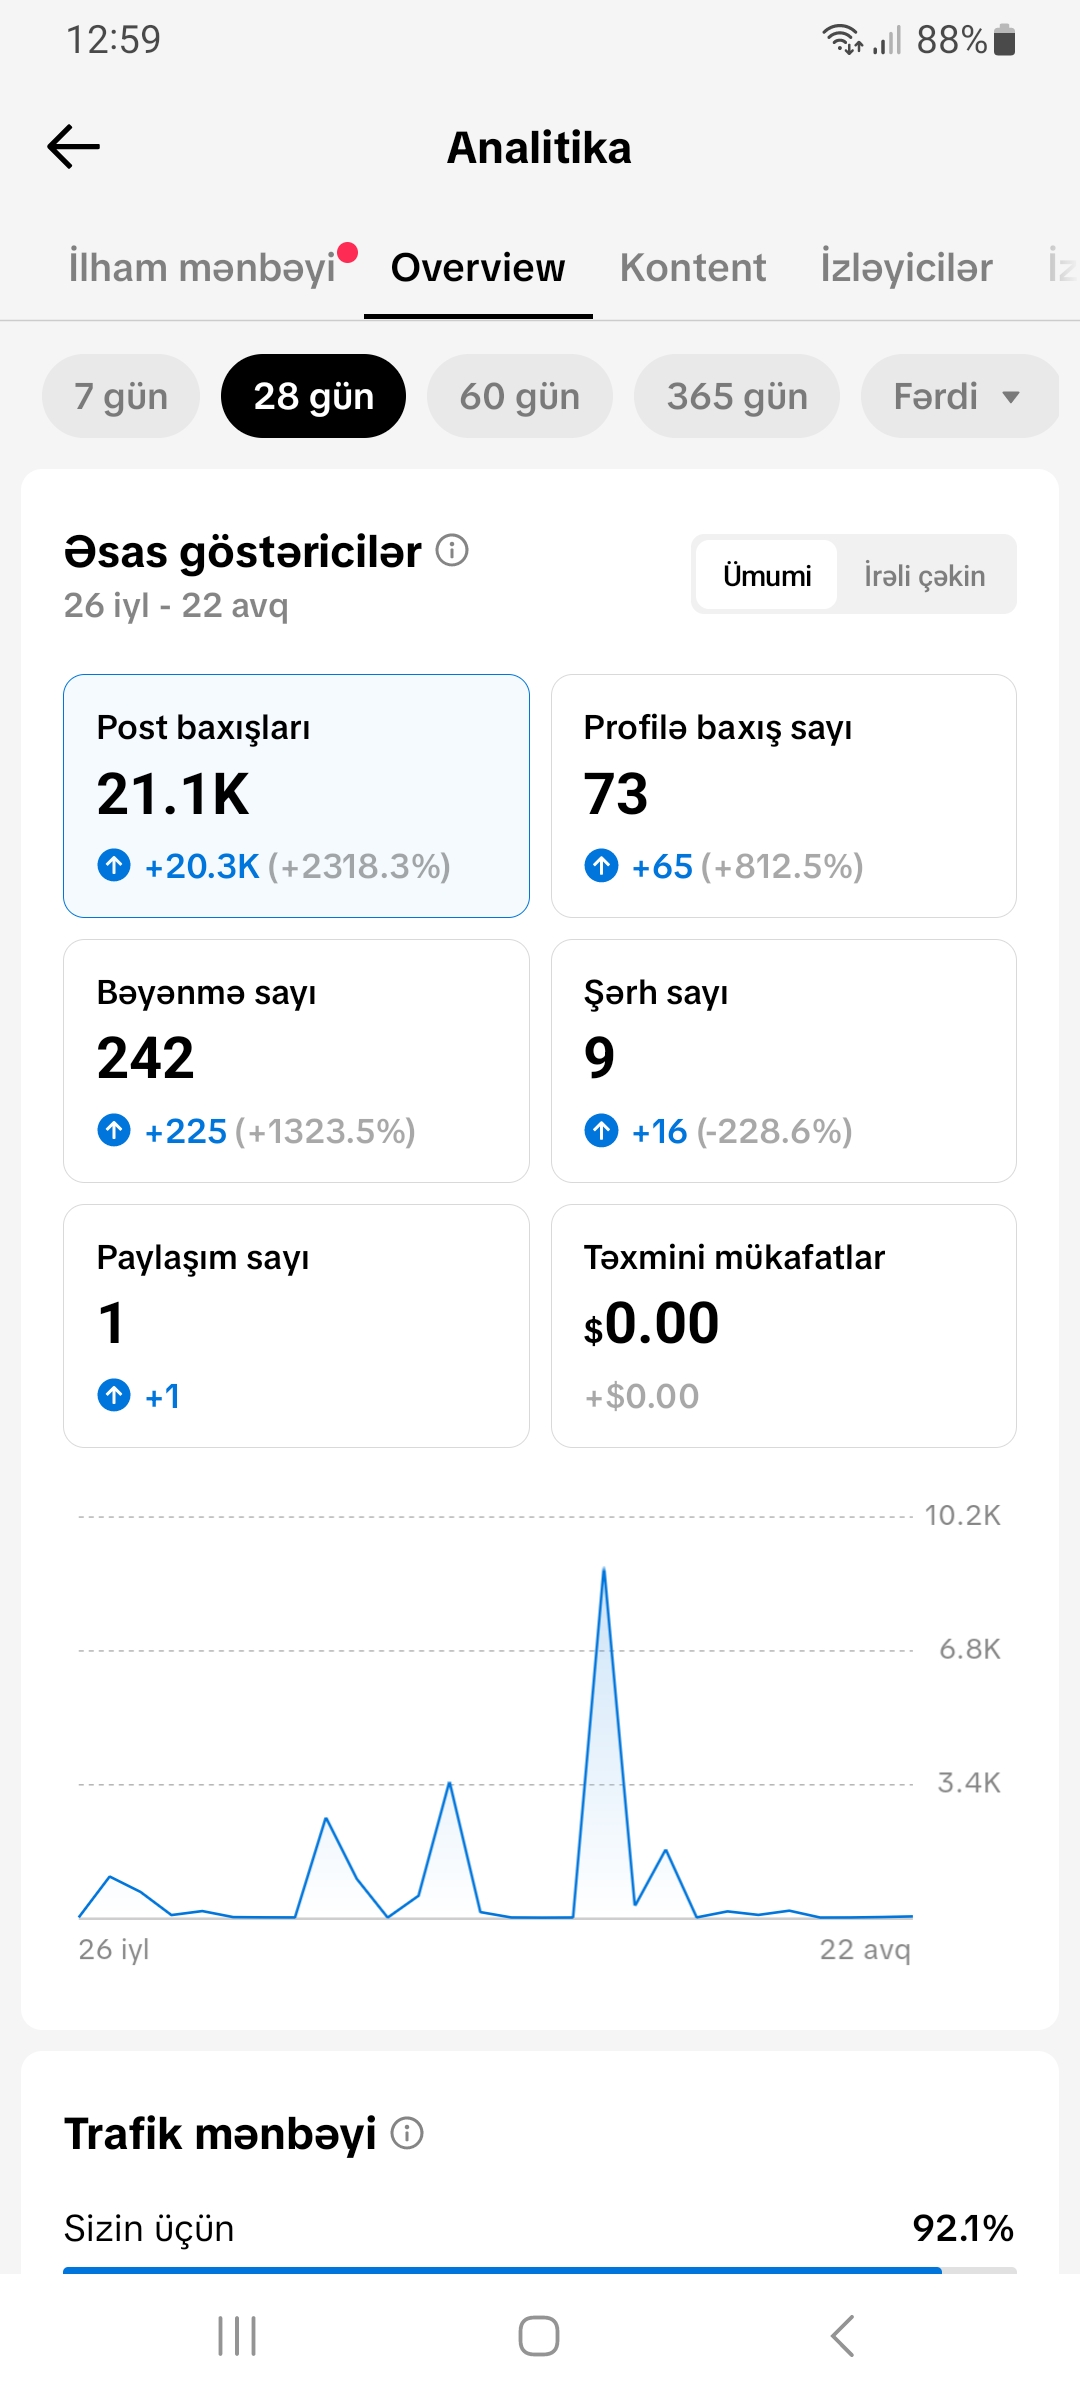The height and width of the screenshot is (2400, 1080).
Task: Tap the Sizin üçün traffic progress bar
Action: pyautogui.click(x=540, y=2270)
